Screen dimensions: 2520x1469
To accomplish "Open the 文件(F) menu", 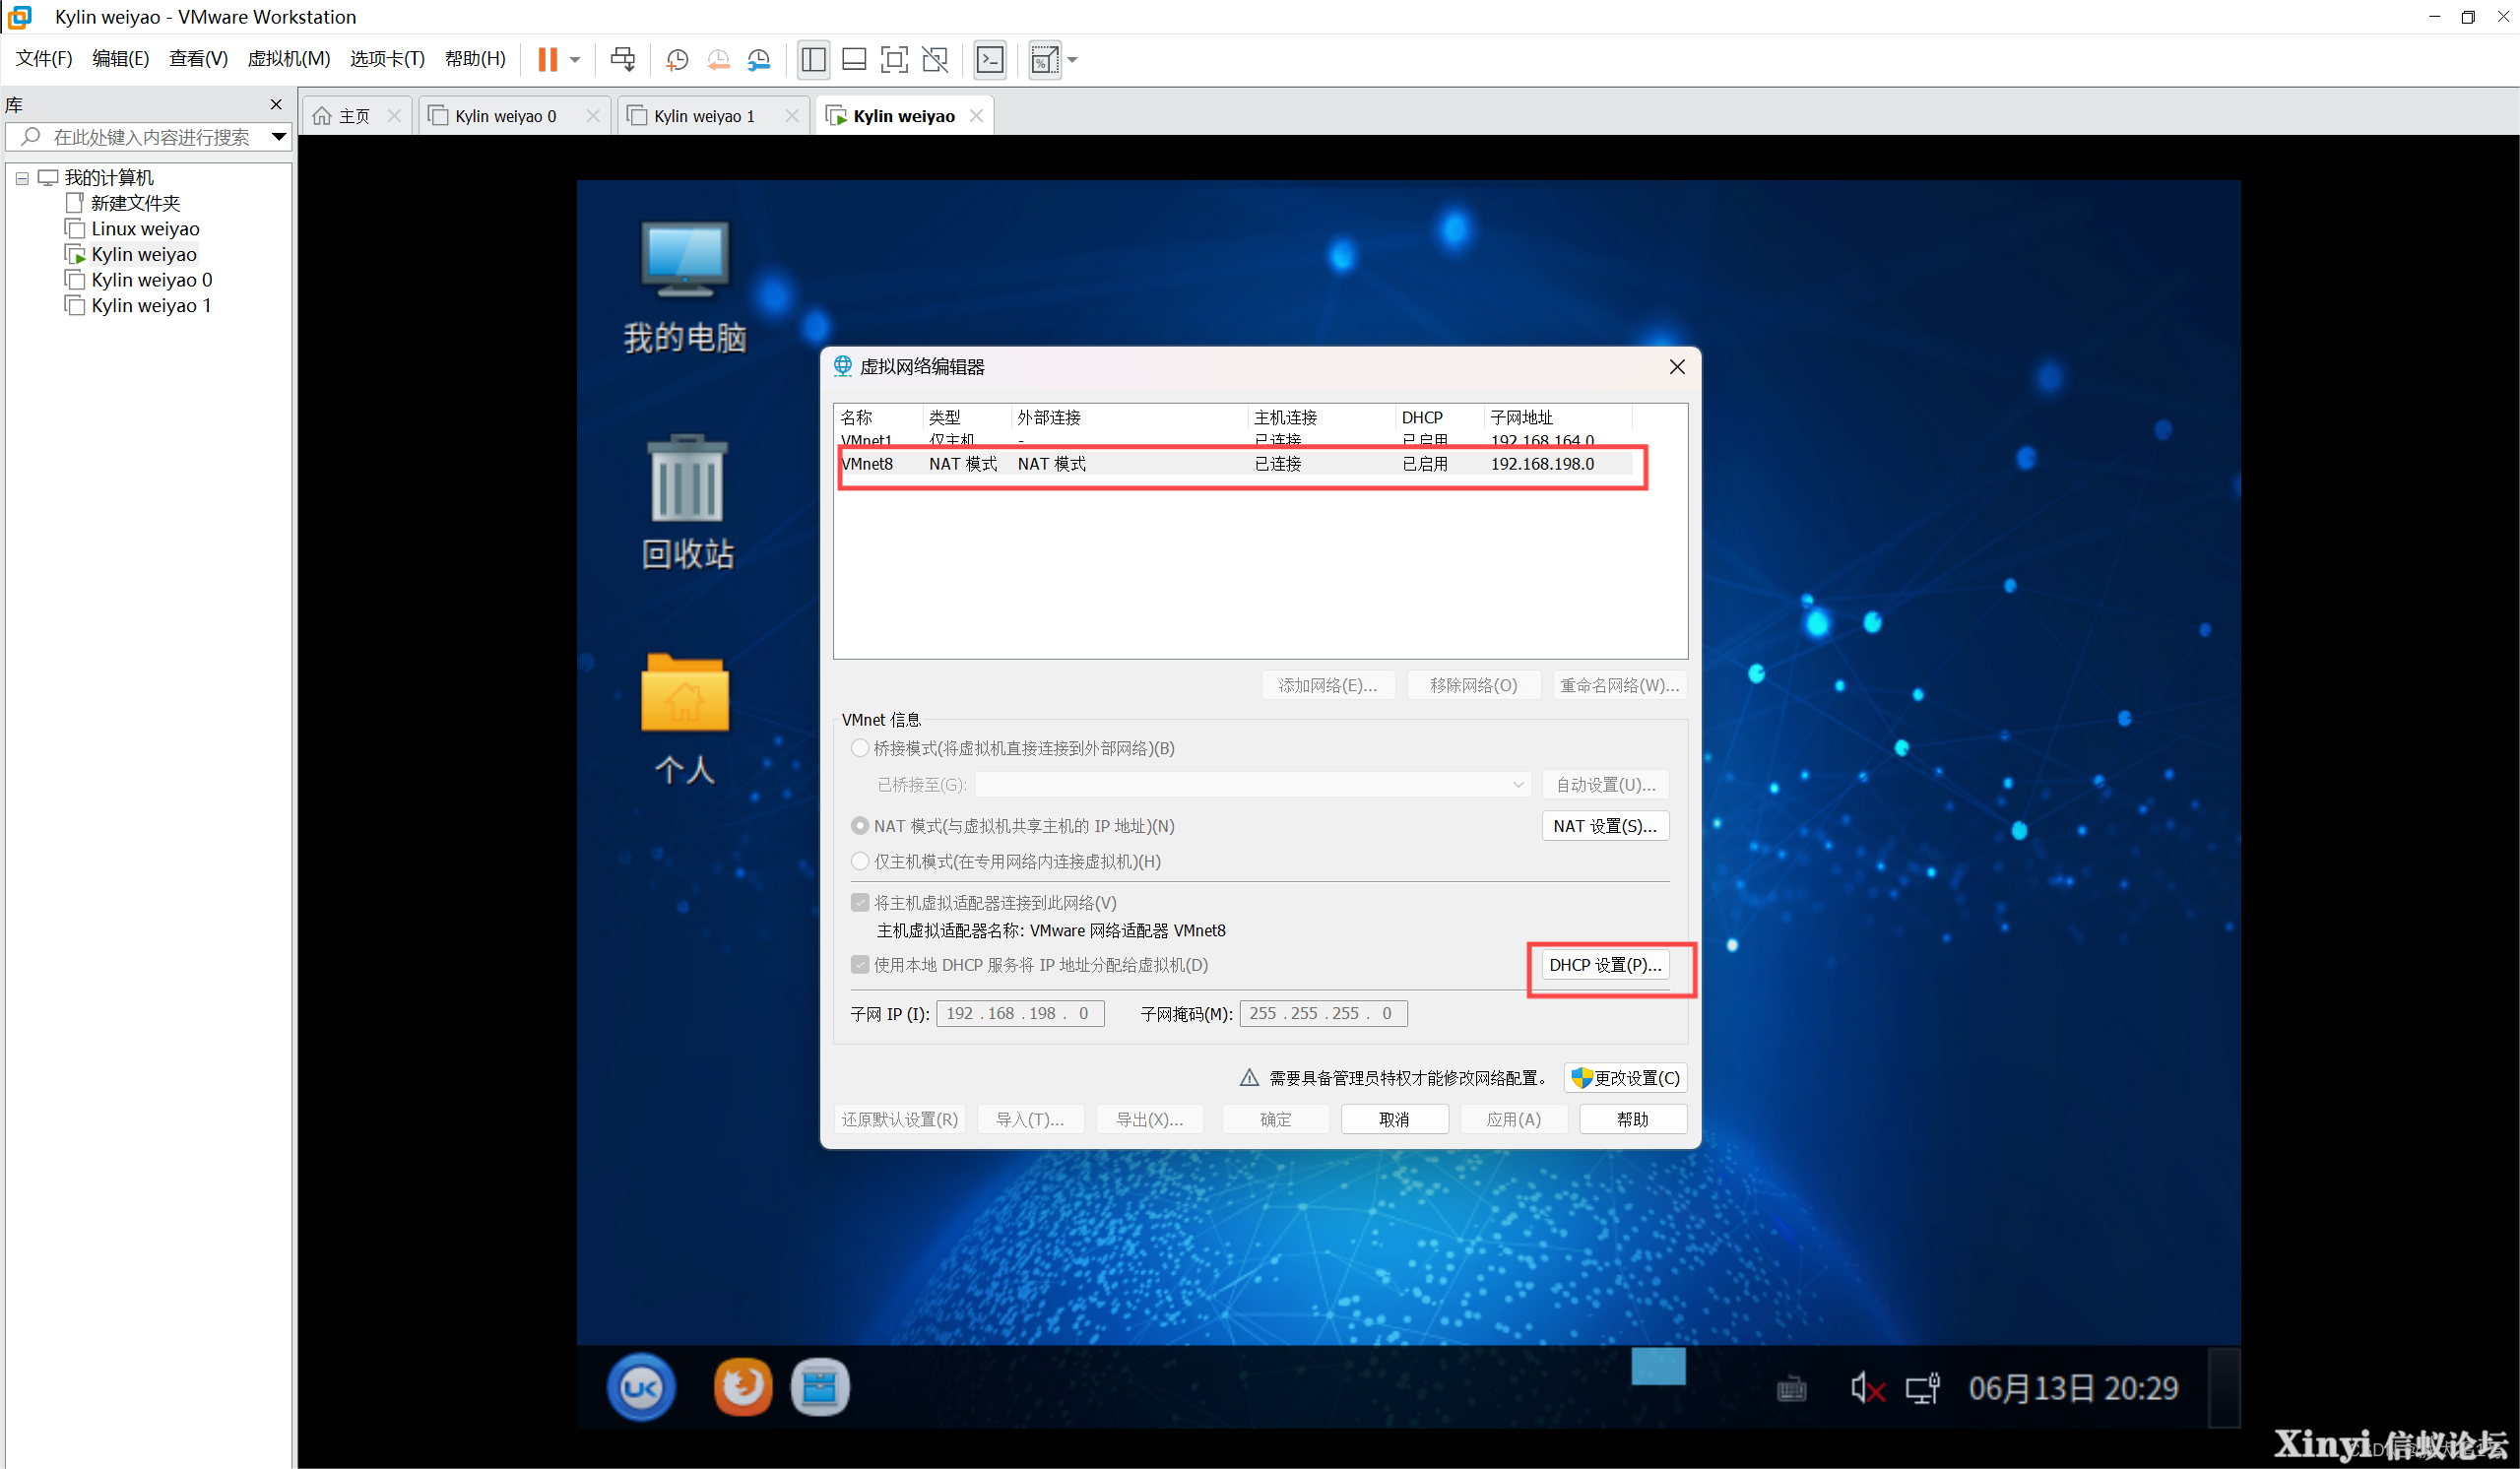I will [x=44, y=59].
